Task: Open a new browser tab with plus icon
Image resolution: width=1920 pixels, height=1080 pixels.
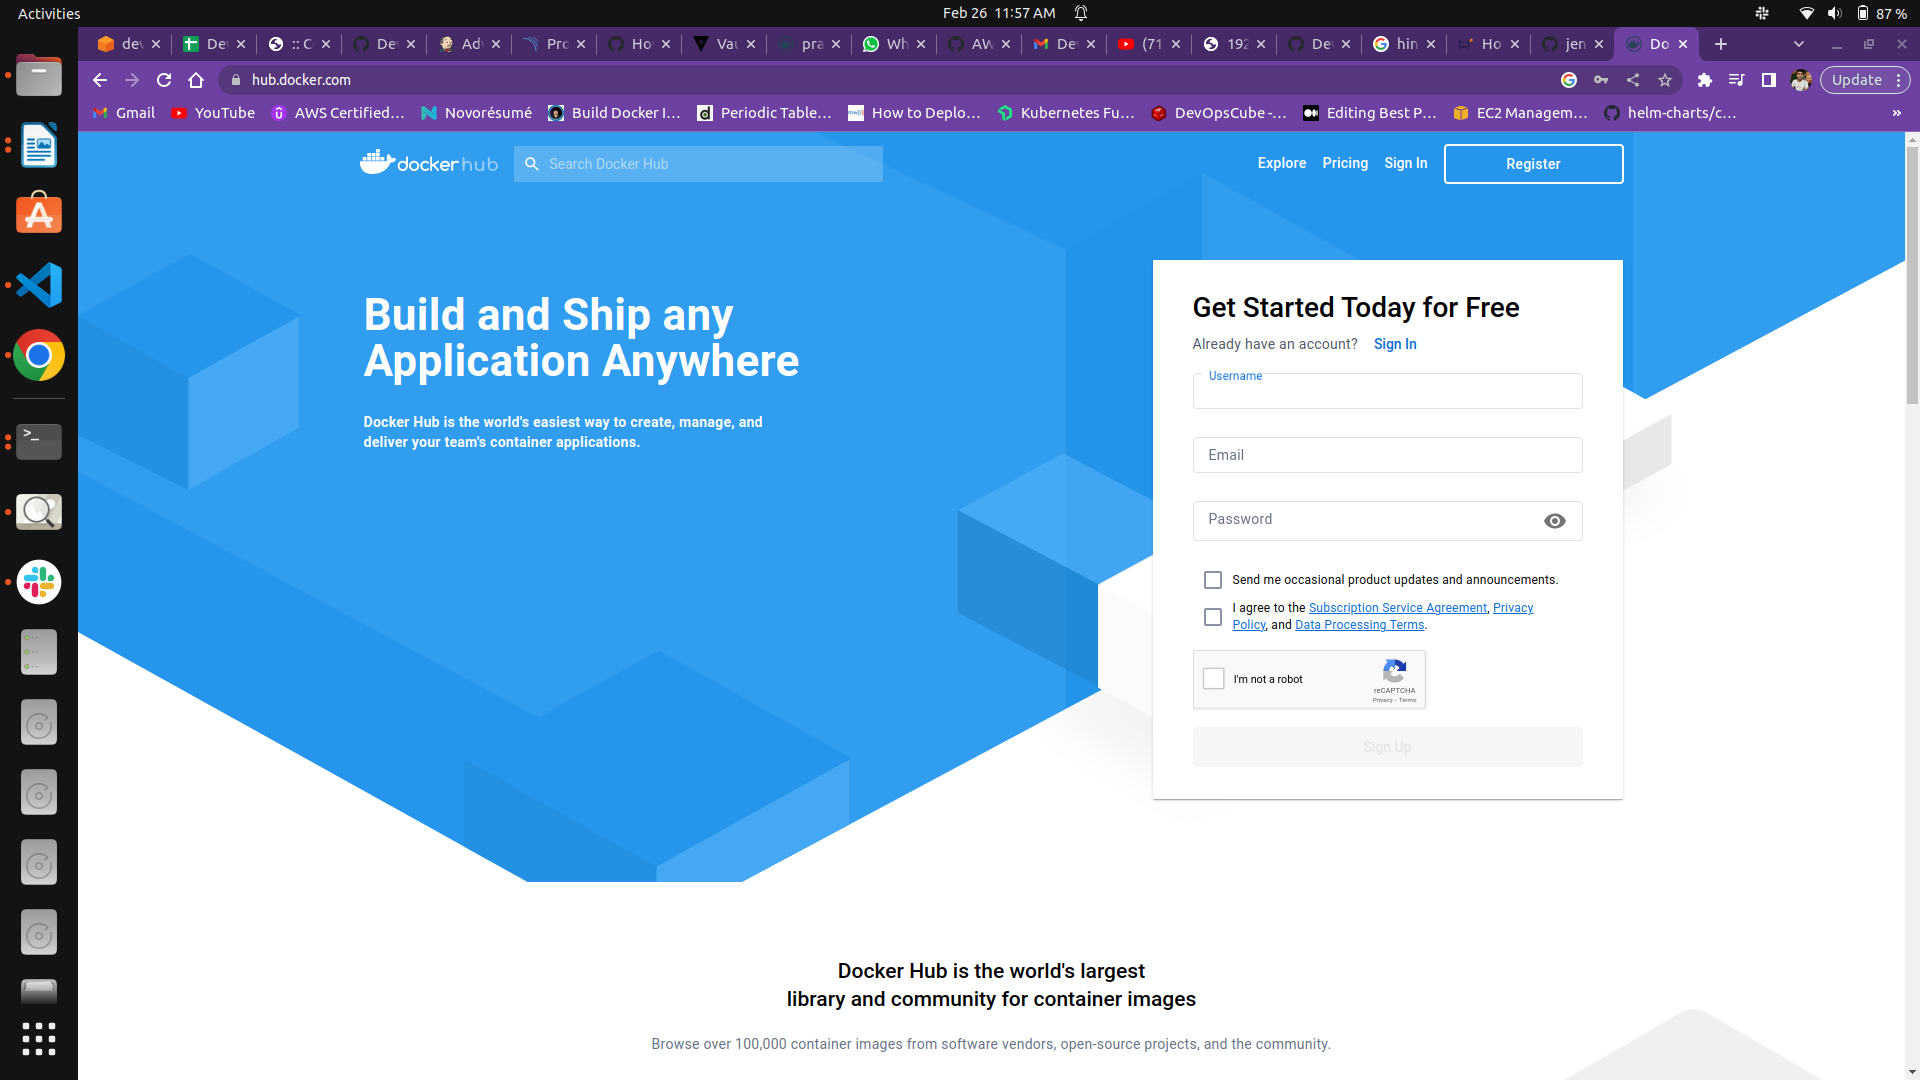Action: tap(1721, 44)
